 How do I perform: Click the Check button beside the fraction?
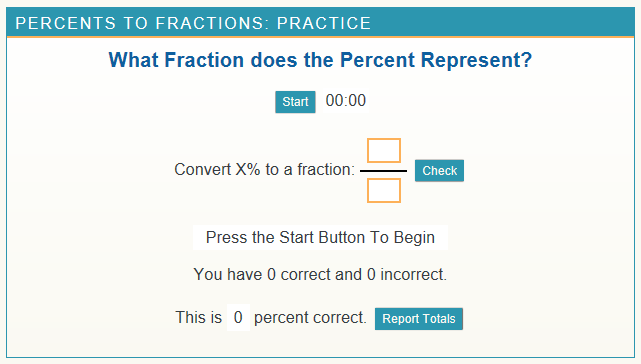439,171
